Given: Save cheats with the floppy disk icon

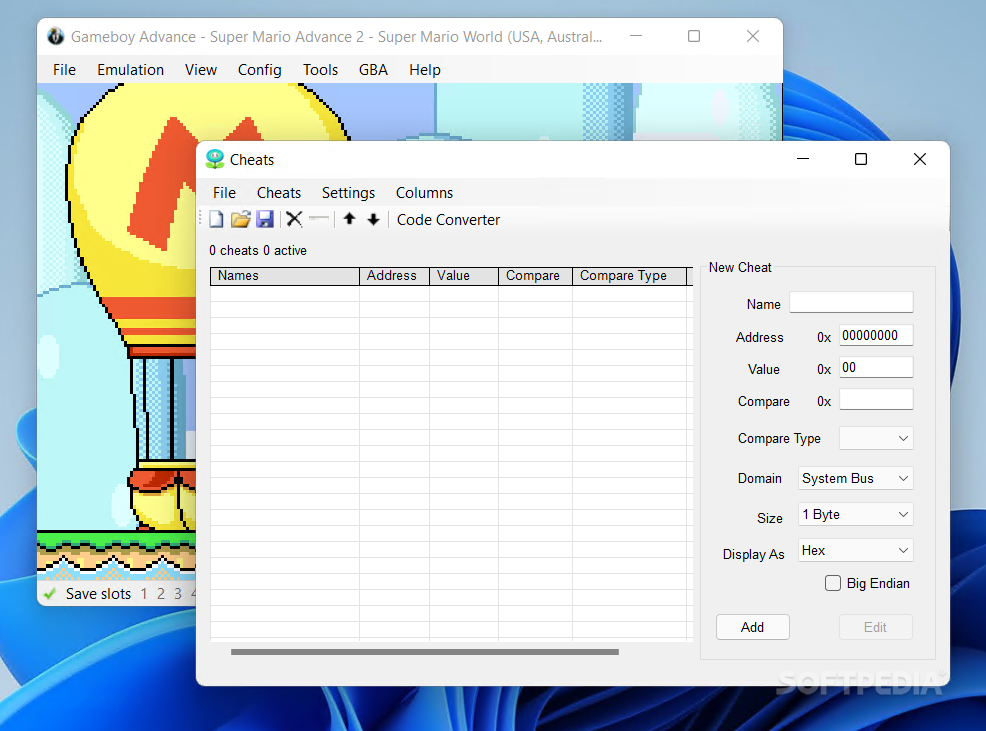Looking at the screenshot, I should (265, 219).
